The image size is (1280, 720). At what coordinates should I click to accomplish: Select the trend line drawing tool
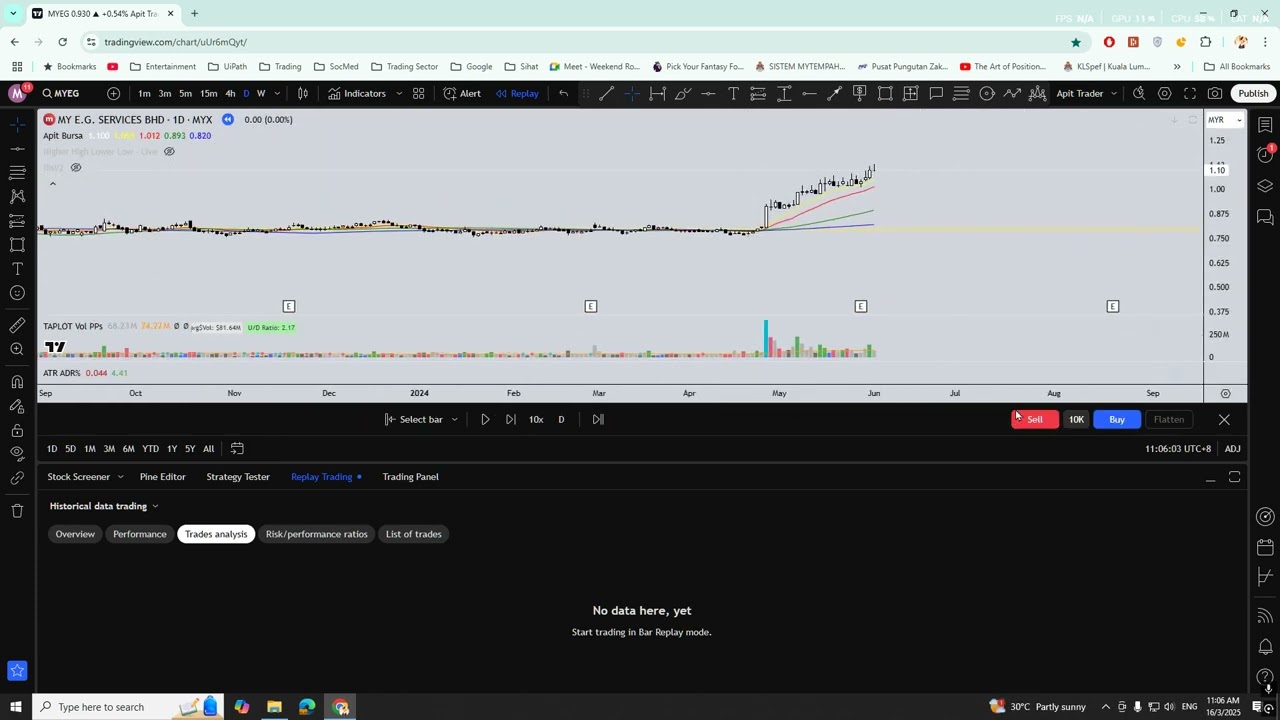[x=606, y=93]
